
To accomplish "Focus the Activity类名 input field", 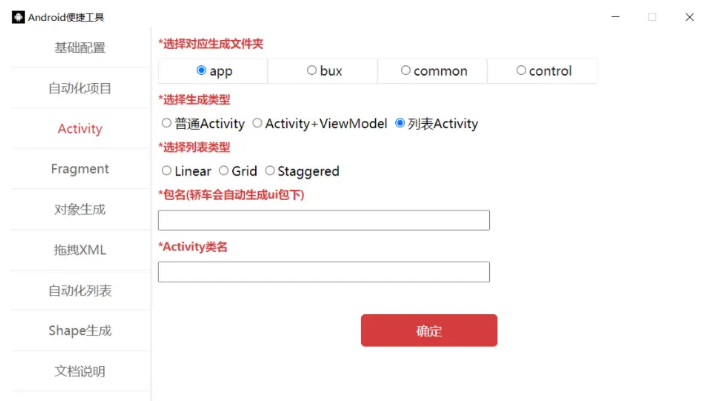I will [x=324, y=272].
